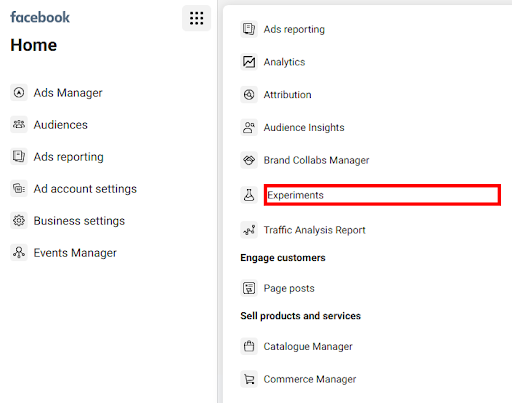Image resolution: width=512 pixels, height=403 pixels.
Task: Click the Audiences people icon
Action: tap(19, 124)
